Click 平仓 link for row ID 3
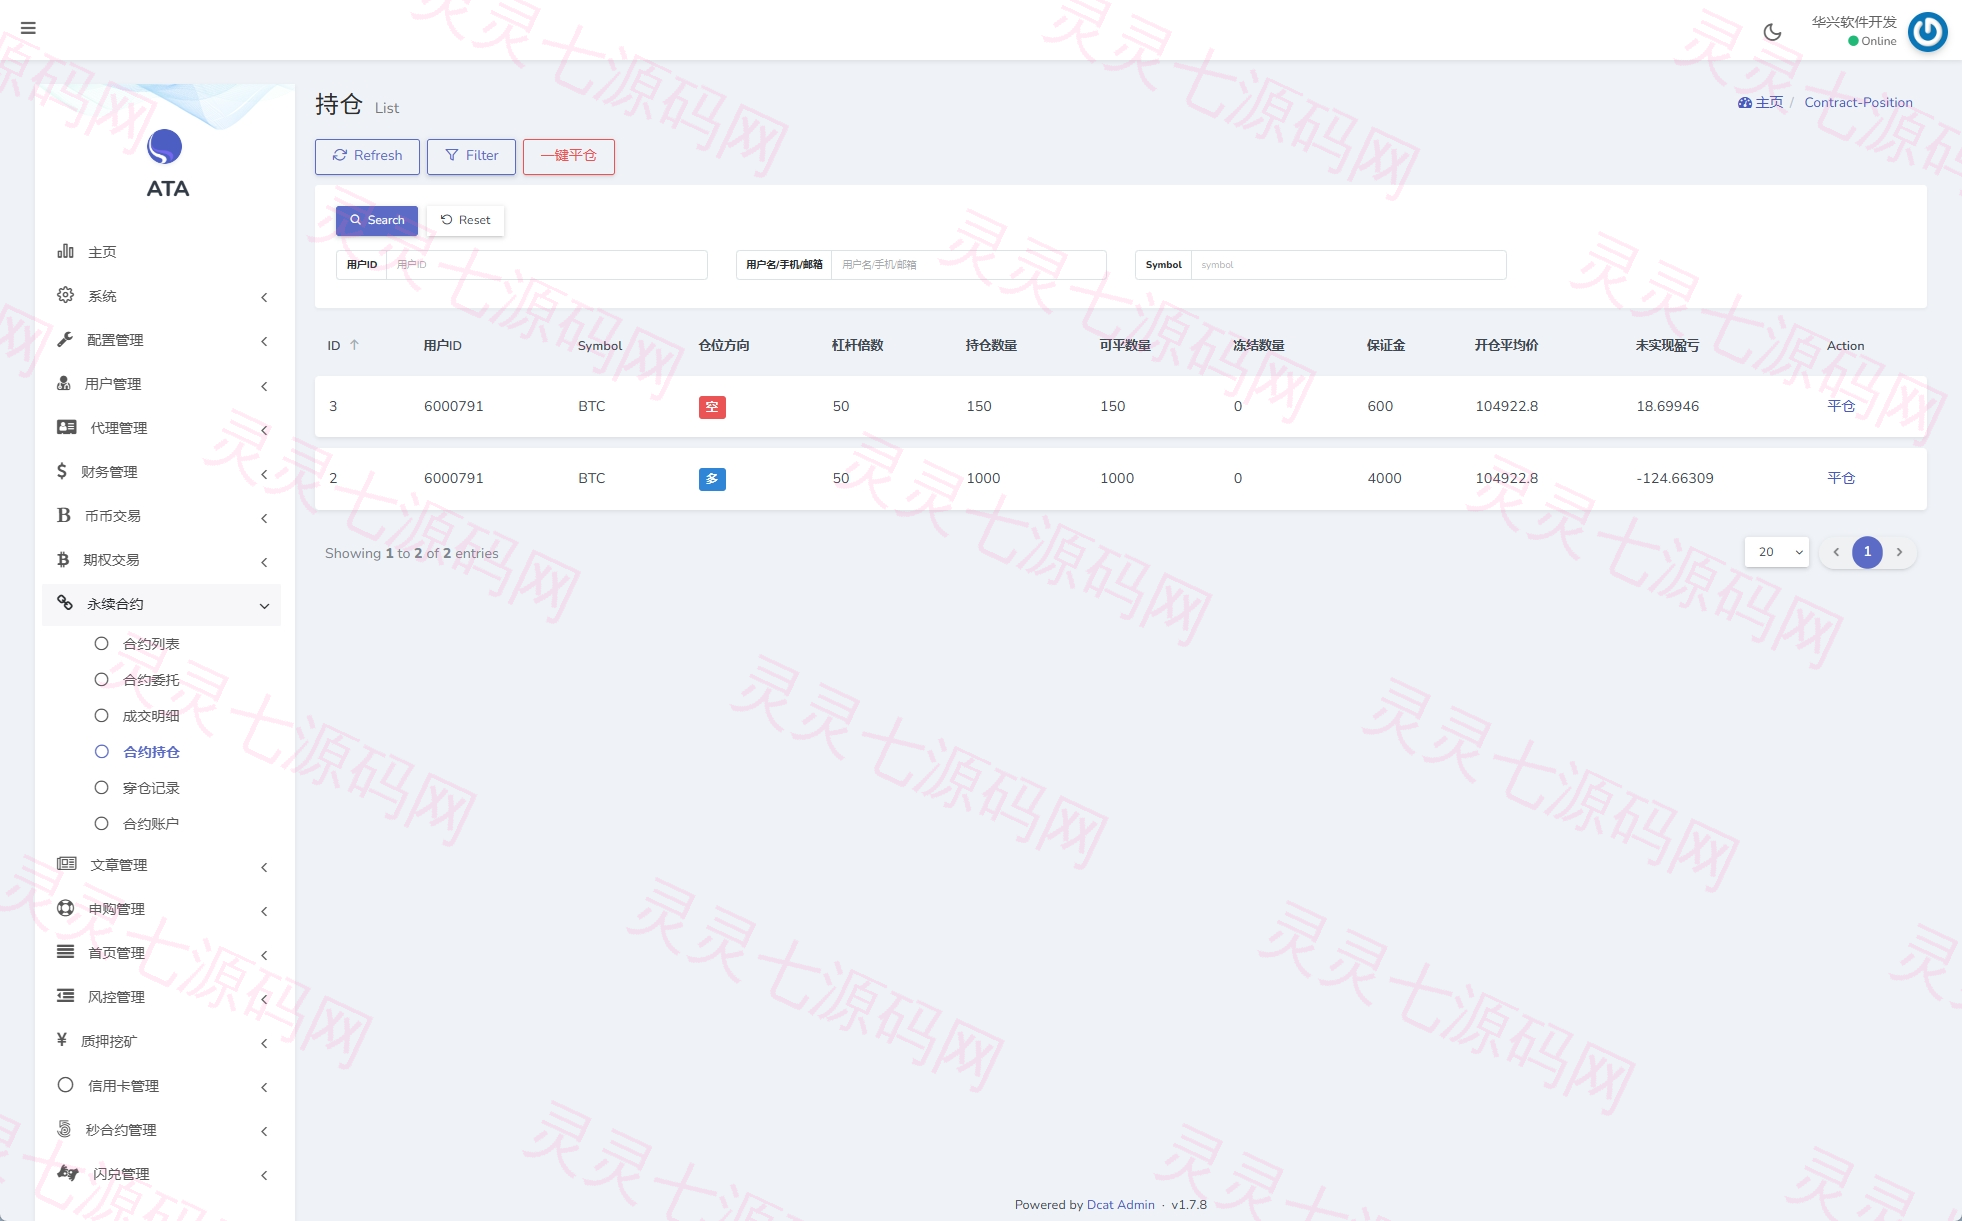 (x=1841, y=406)
